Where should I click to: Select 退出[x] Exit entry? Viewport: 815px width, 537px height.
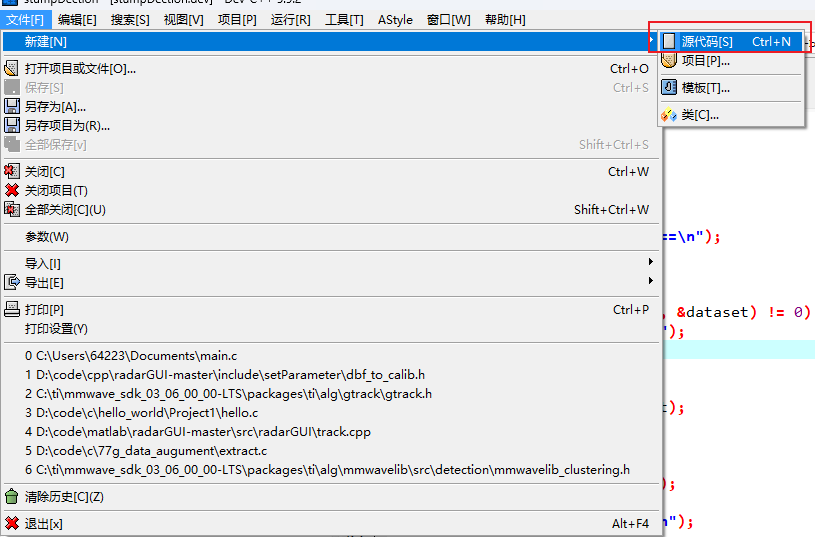tap(331, 523)
